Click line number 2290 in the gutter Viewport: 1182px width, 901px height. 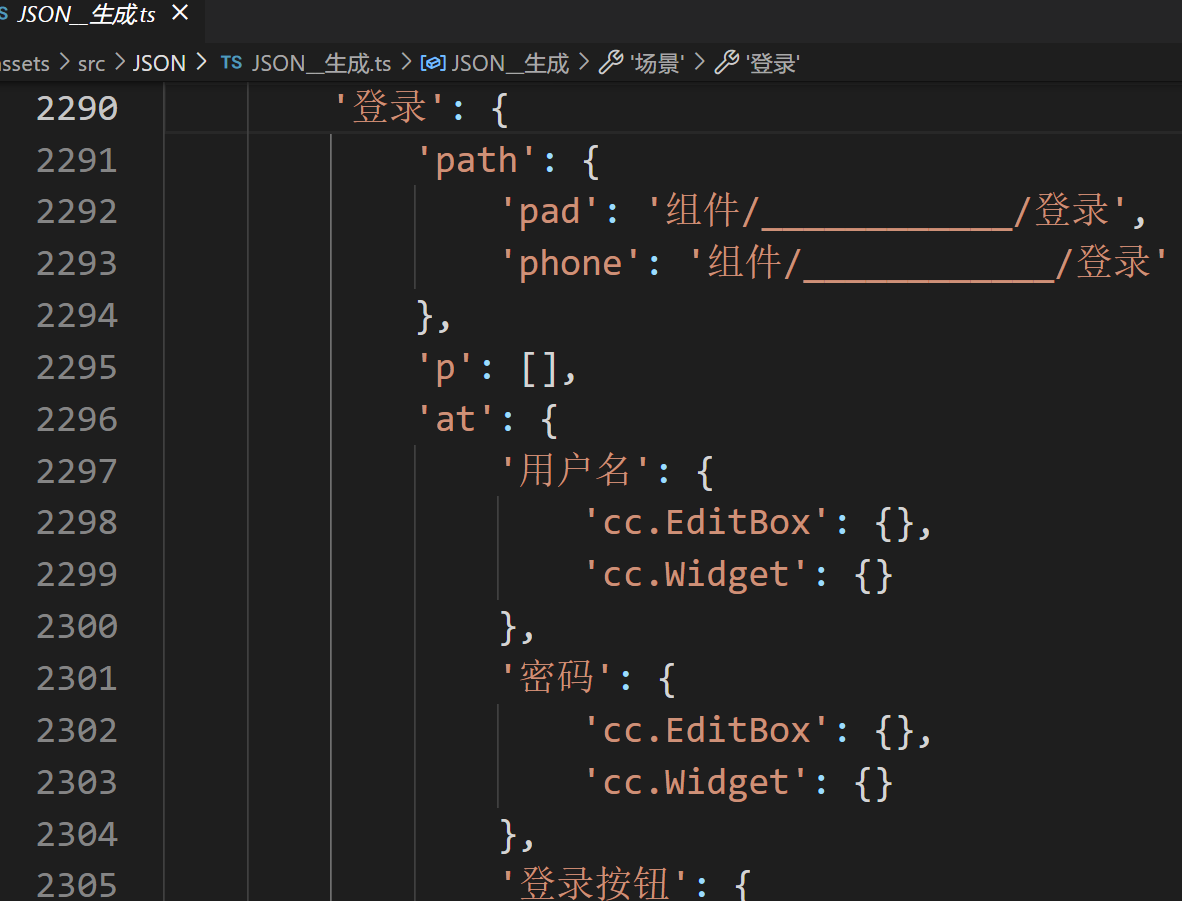(x=77, y=108)
